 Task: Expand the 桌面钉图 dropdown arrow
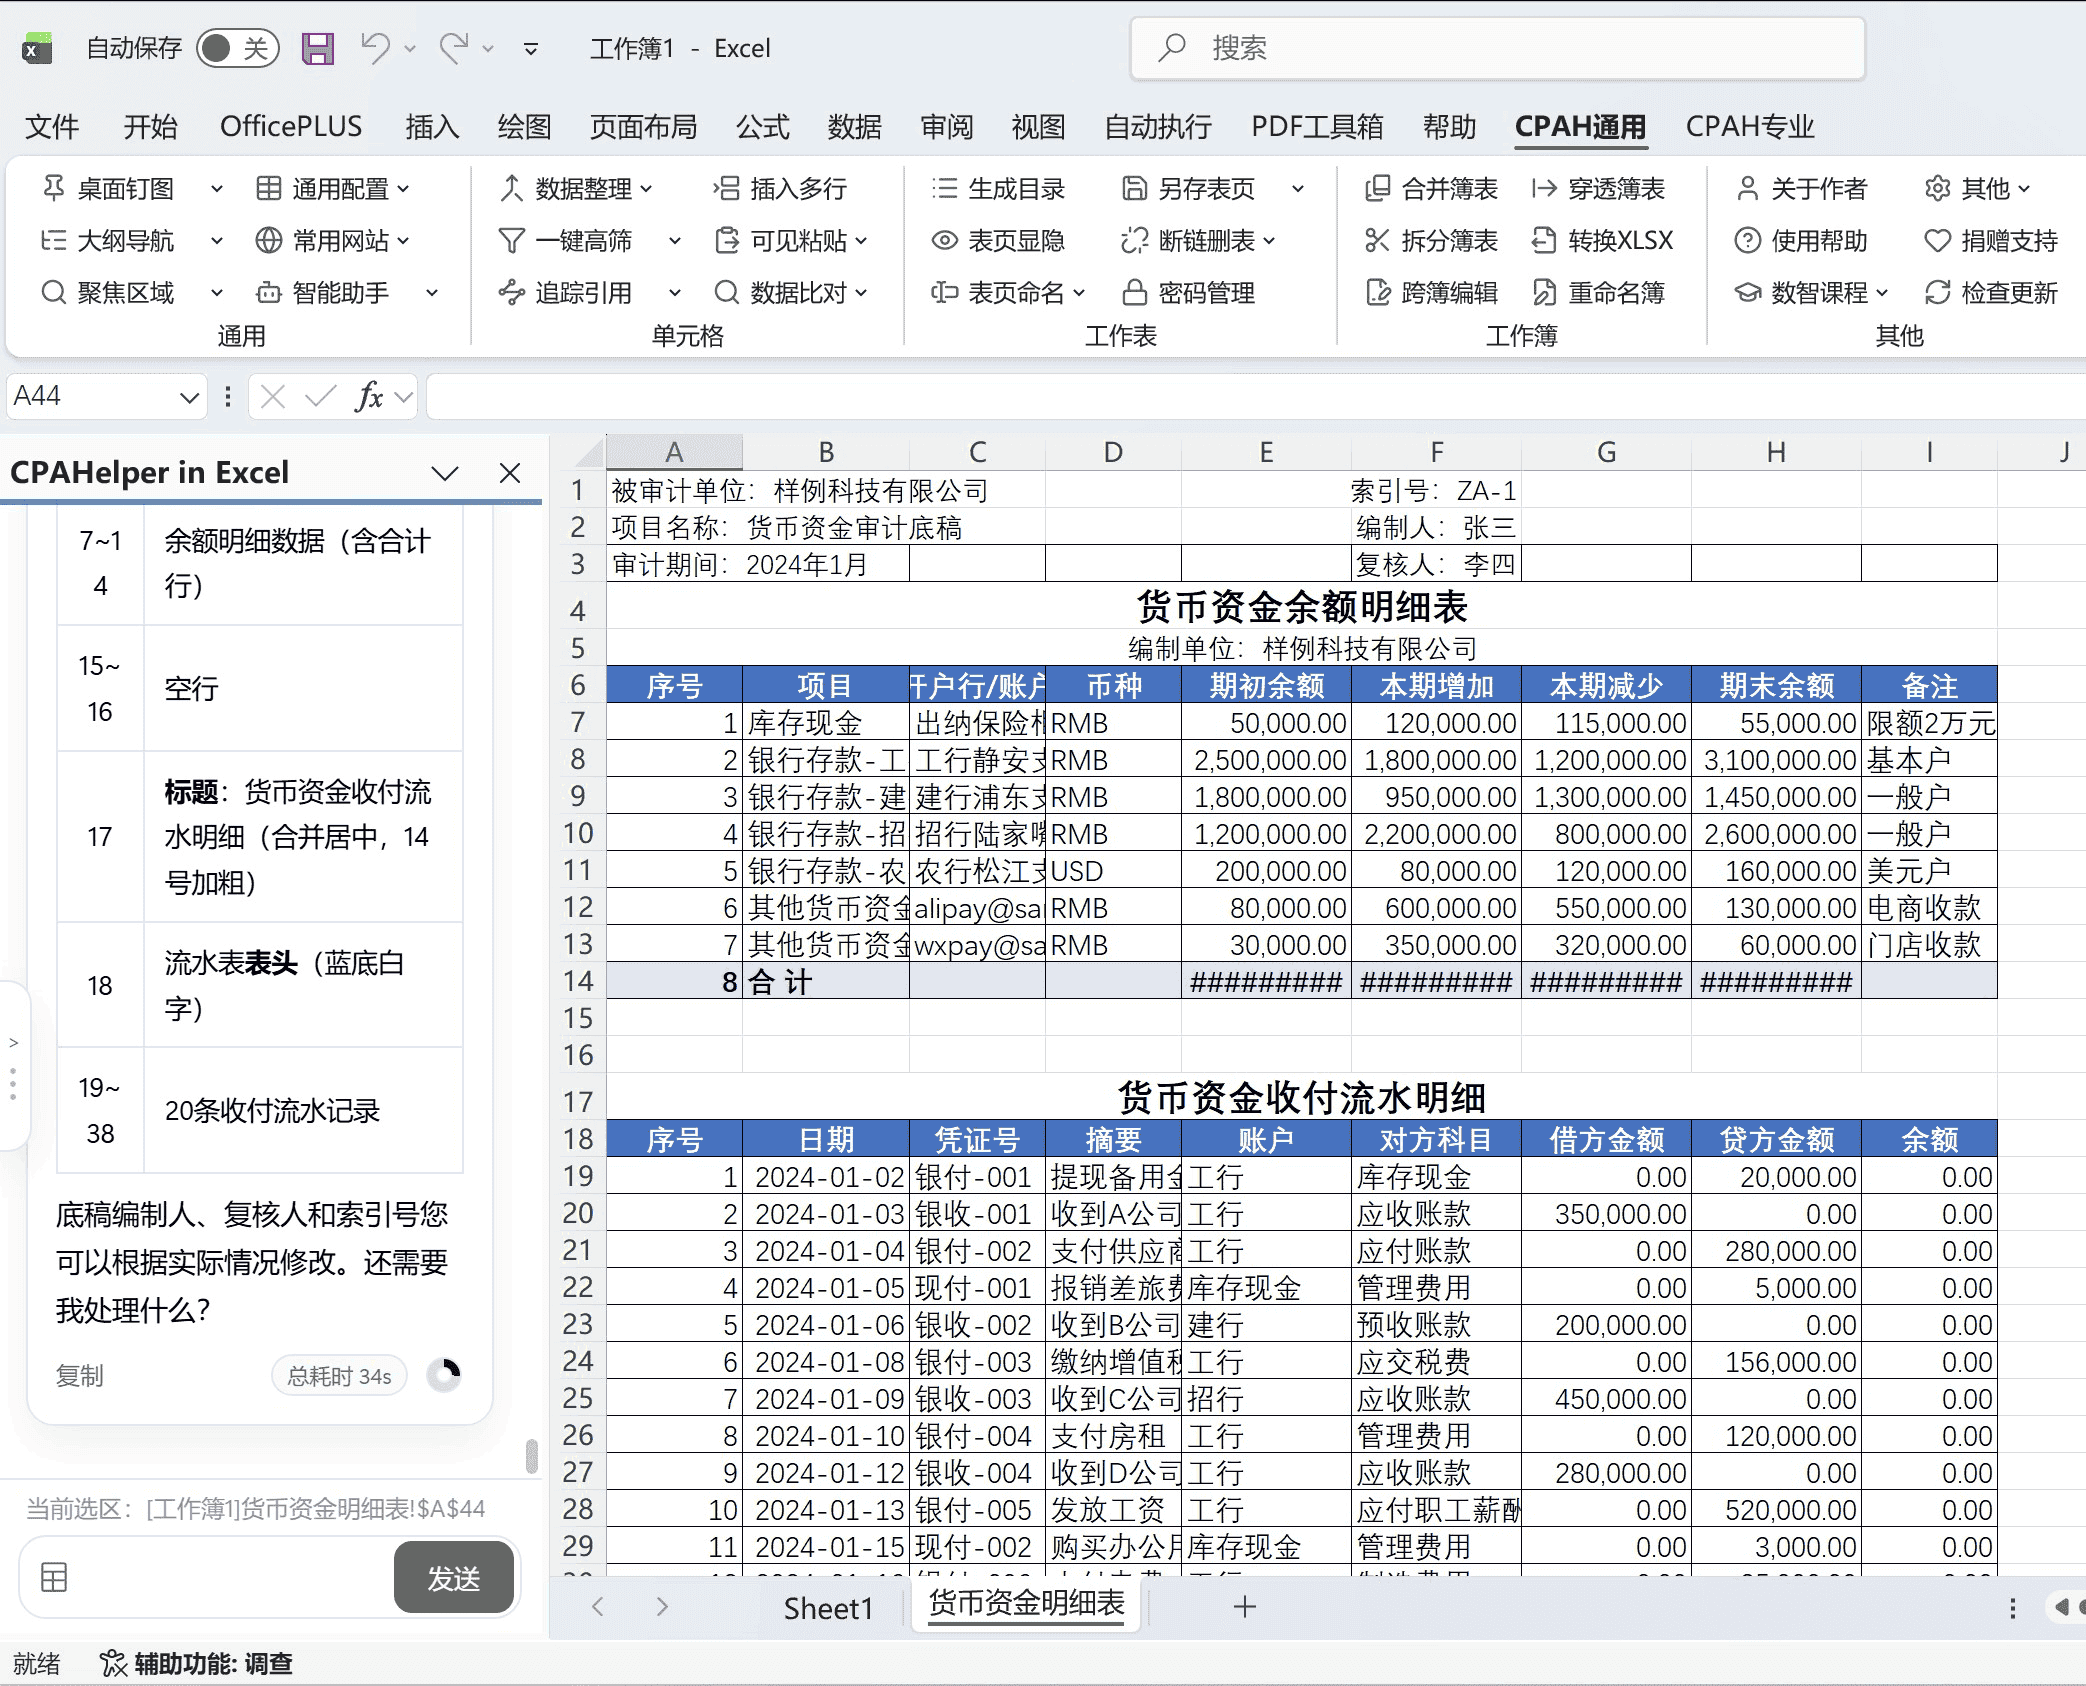(x=217, y=188)
